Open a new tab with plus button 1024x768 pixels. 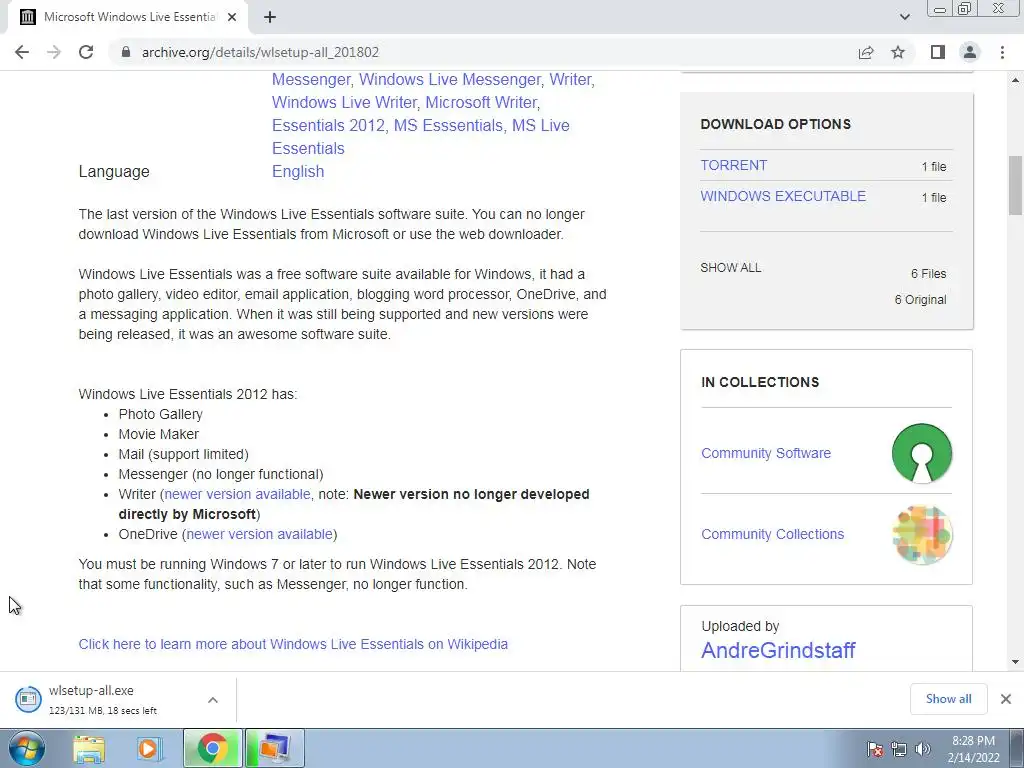point(270,17)
